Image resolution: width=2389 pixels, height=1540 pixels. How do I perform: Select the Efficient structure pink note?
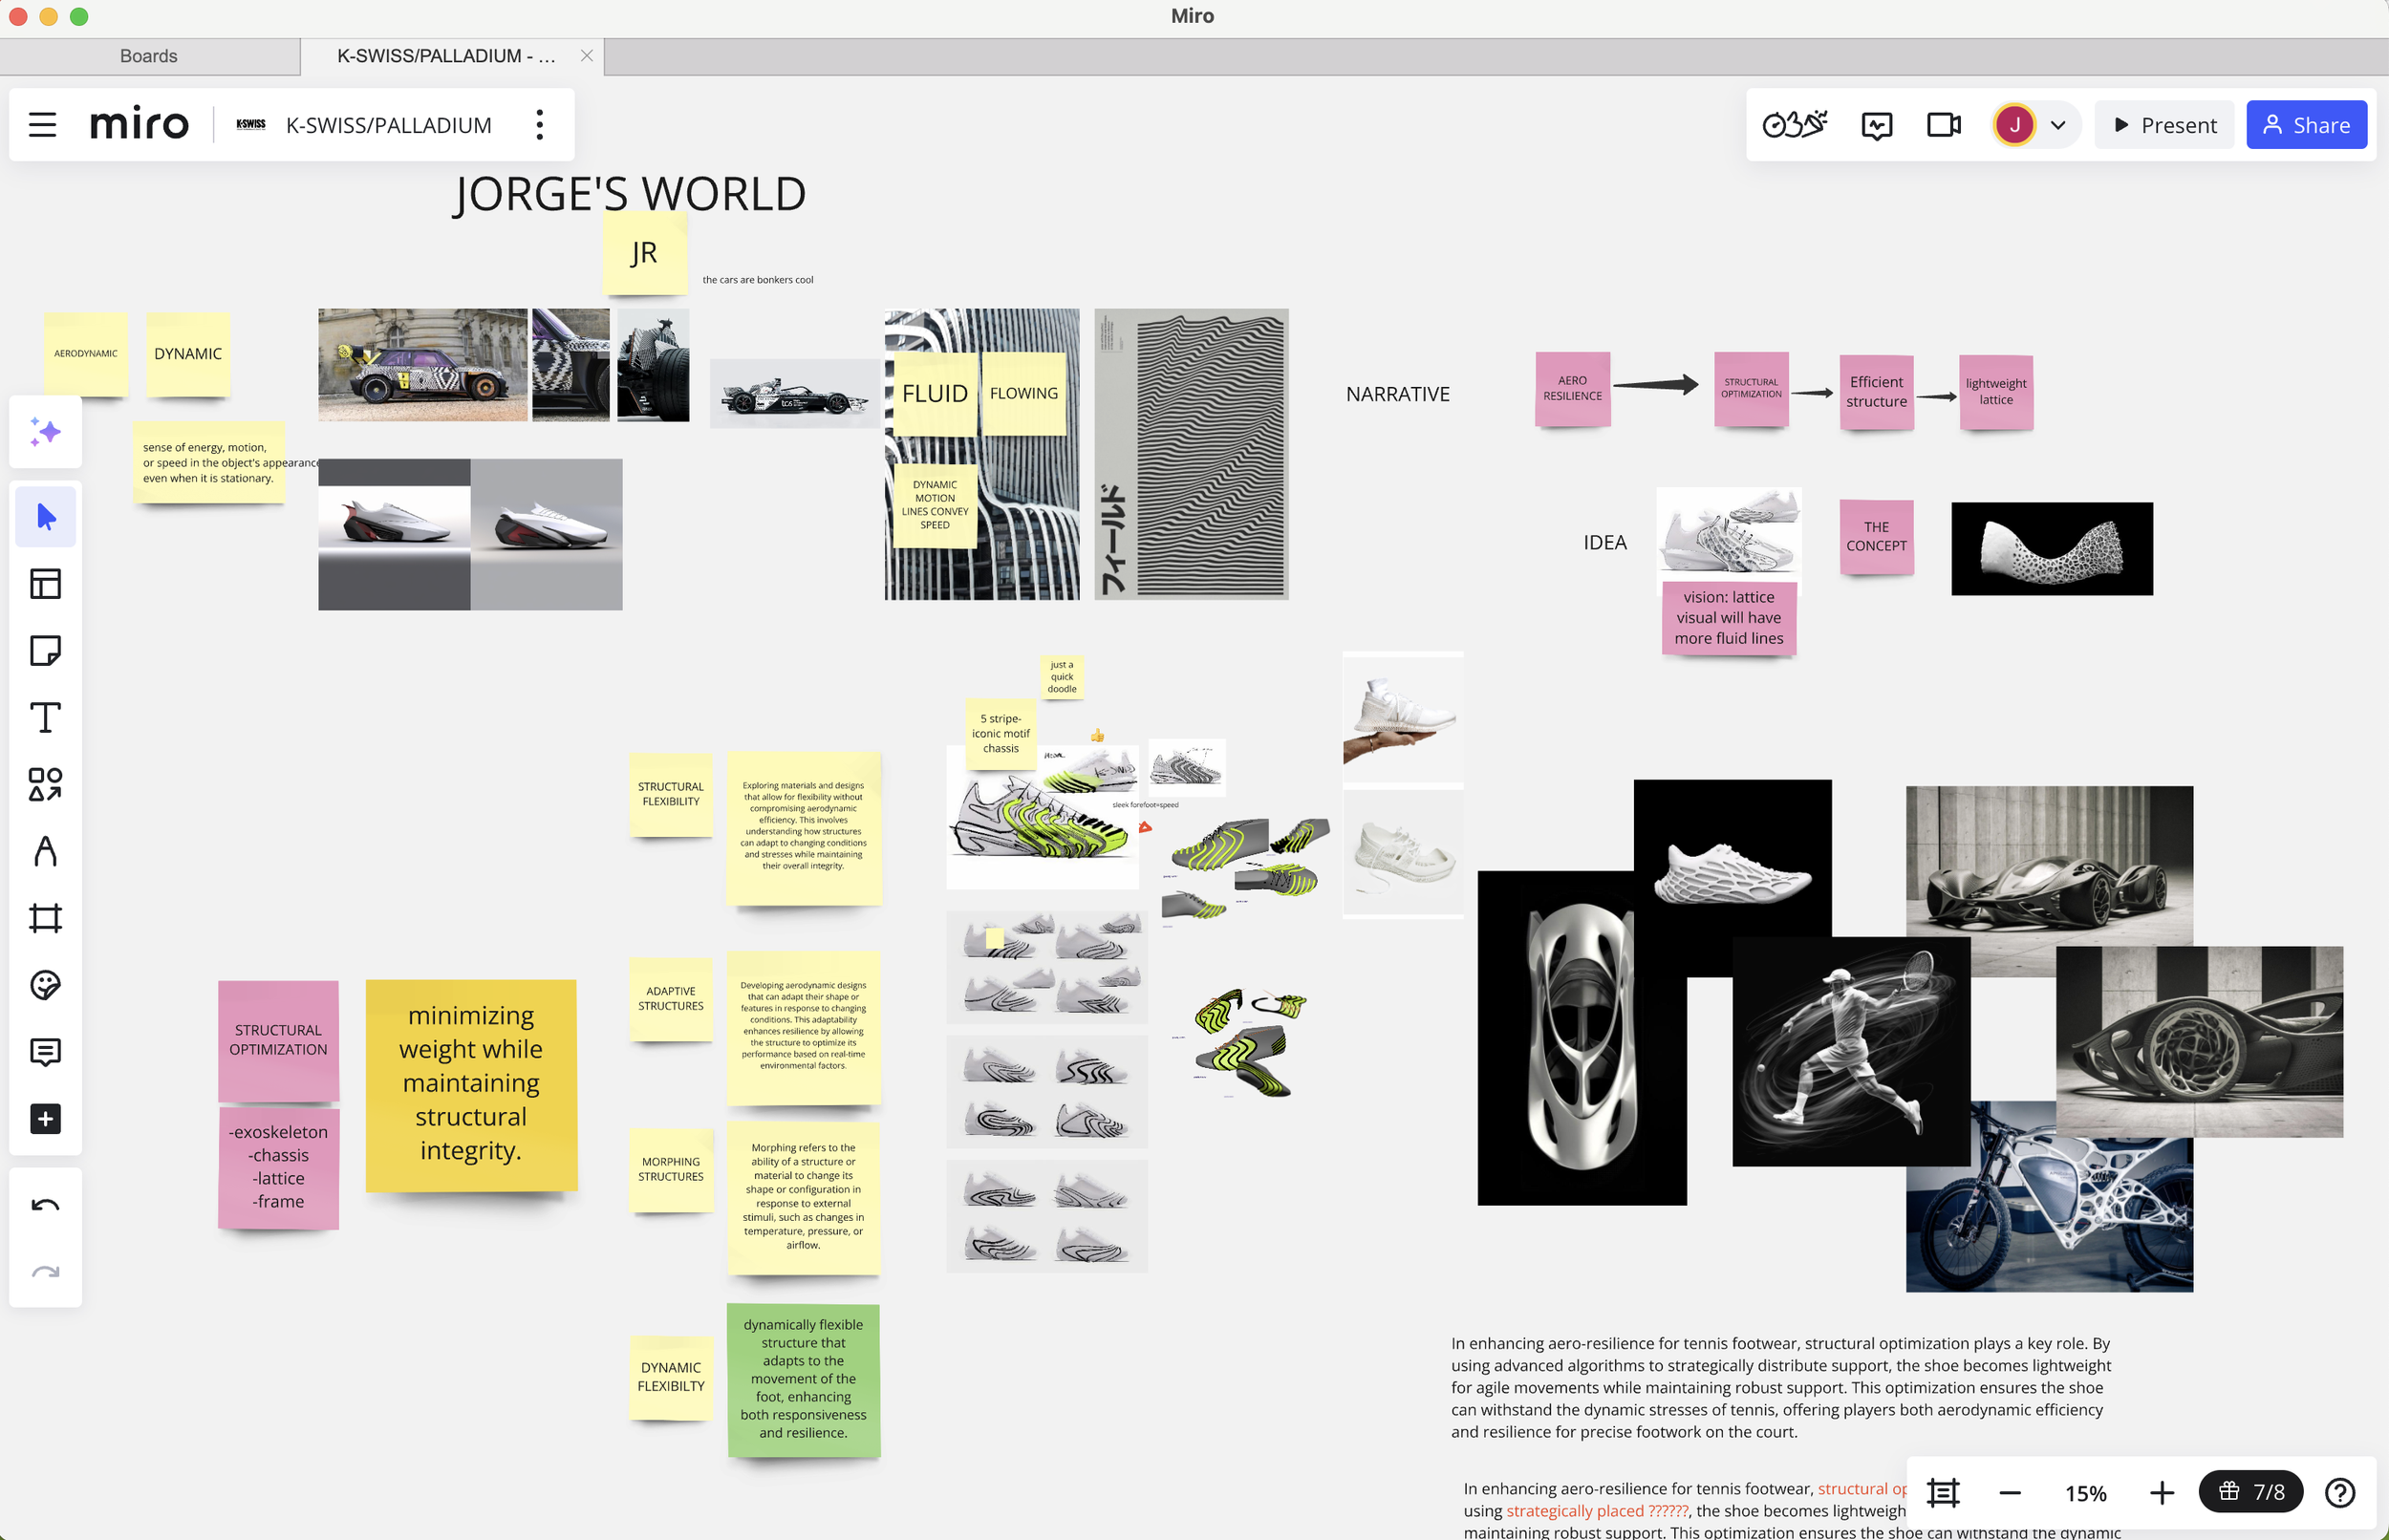pyautogui.click(x=1877, y=392)
